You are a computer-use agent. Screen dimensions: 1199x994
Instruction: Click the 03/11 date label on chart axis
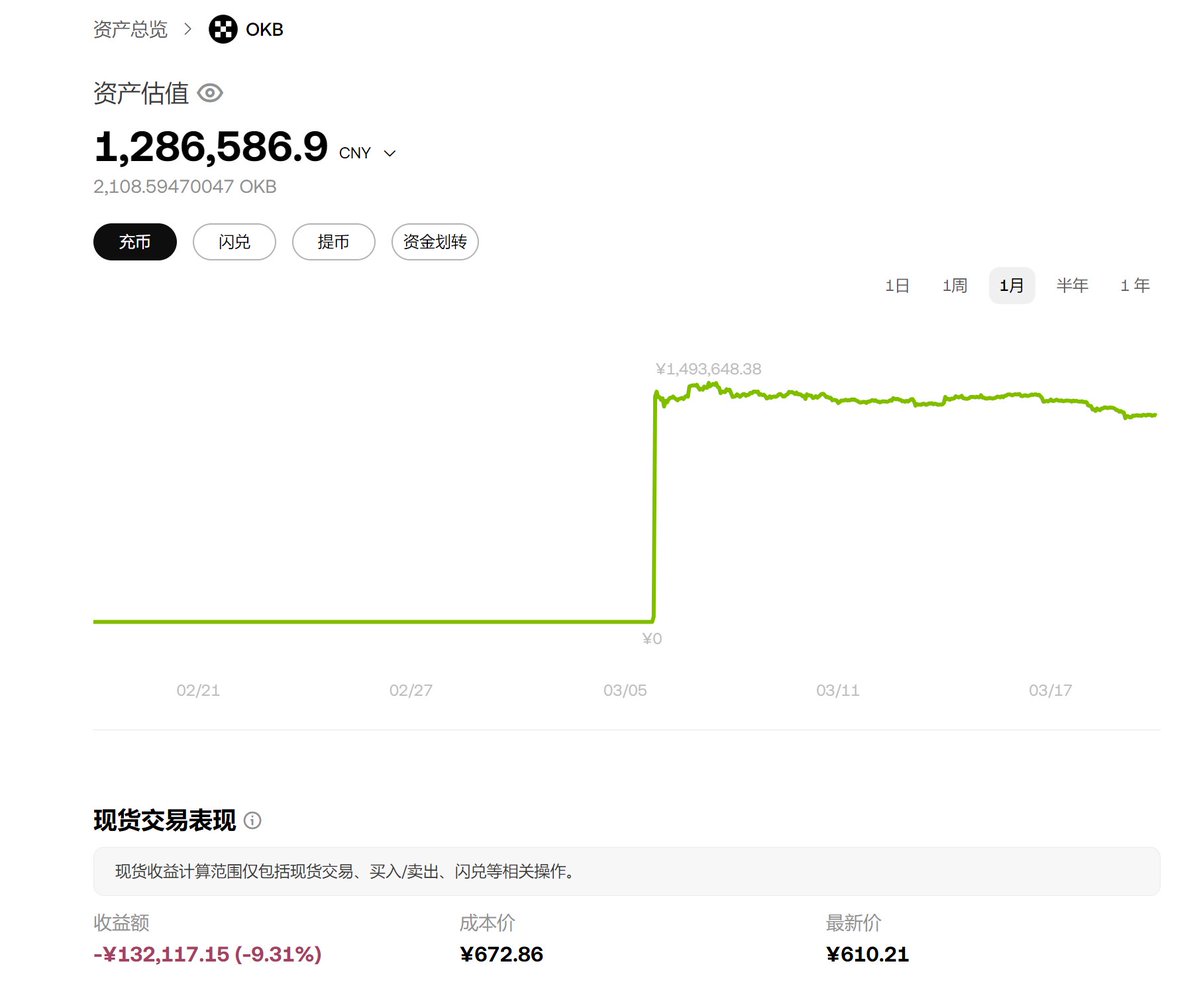tap(837, 689)
